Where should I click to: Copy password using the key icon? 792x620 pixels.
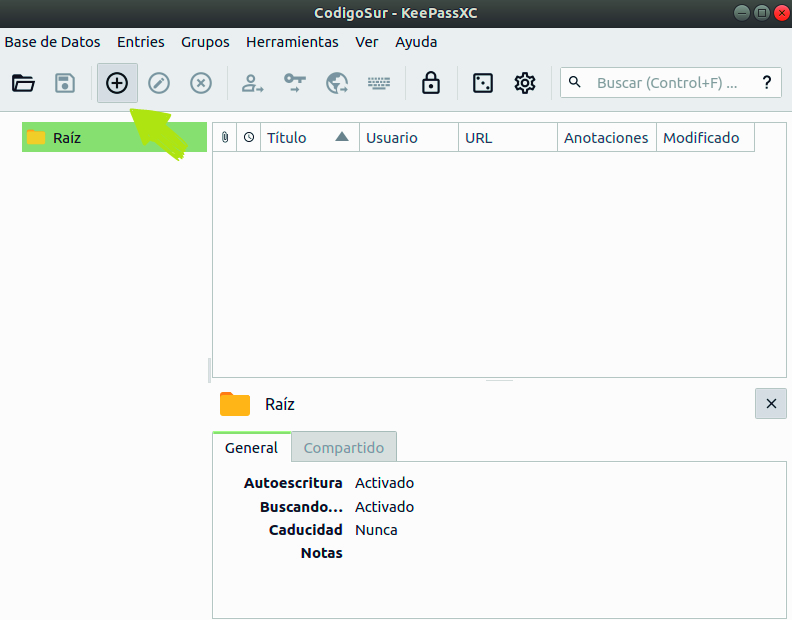click(294, 83)
